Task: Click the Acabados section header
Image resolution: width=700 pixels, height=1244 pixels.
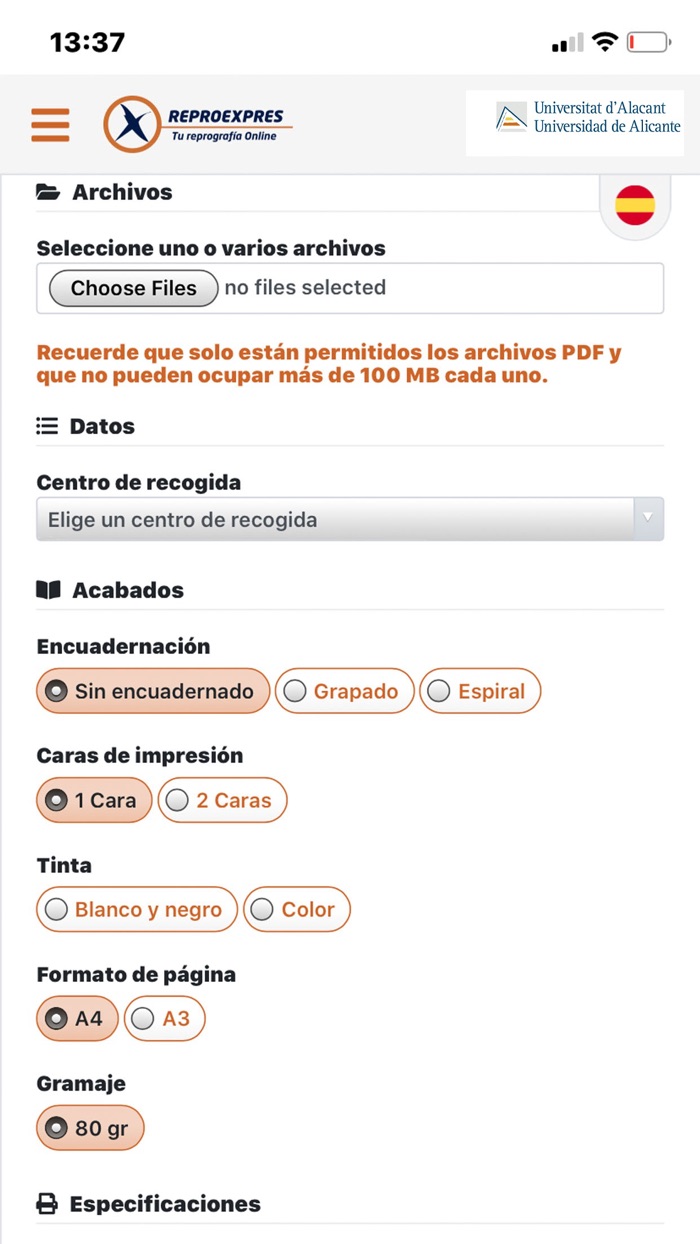Action: [127, 589]
